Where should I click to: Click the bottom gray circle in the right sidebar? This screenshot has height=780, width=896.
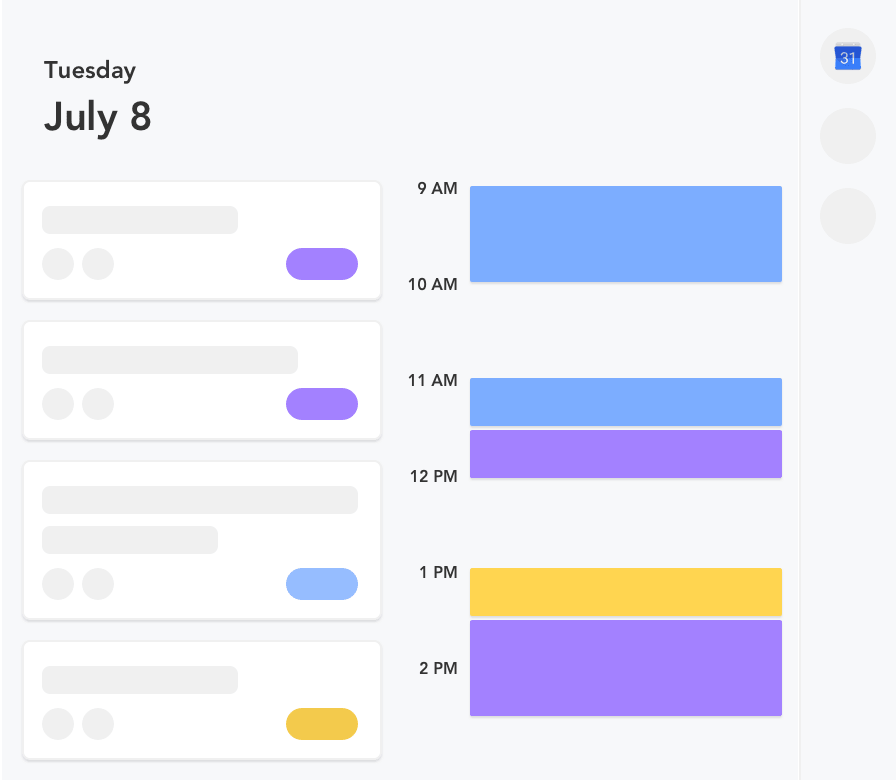pos(848,216)
